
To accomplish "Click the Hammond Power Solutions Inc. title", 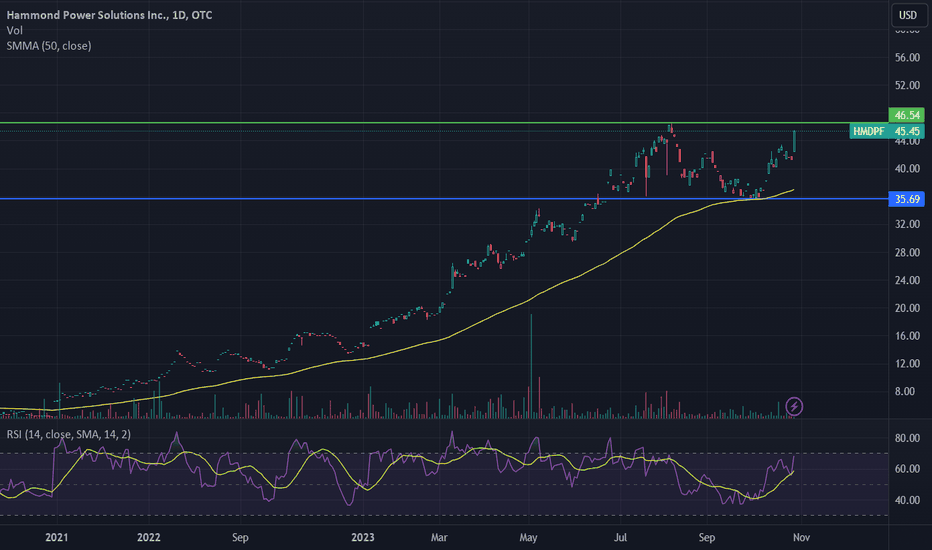I will pos(109,15).
